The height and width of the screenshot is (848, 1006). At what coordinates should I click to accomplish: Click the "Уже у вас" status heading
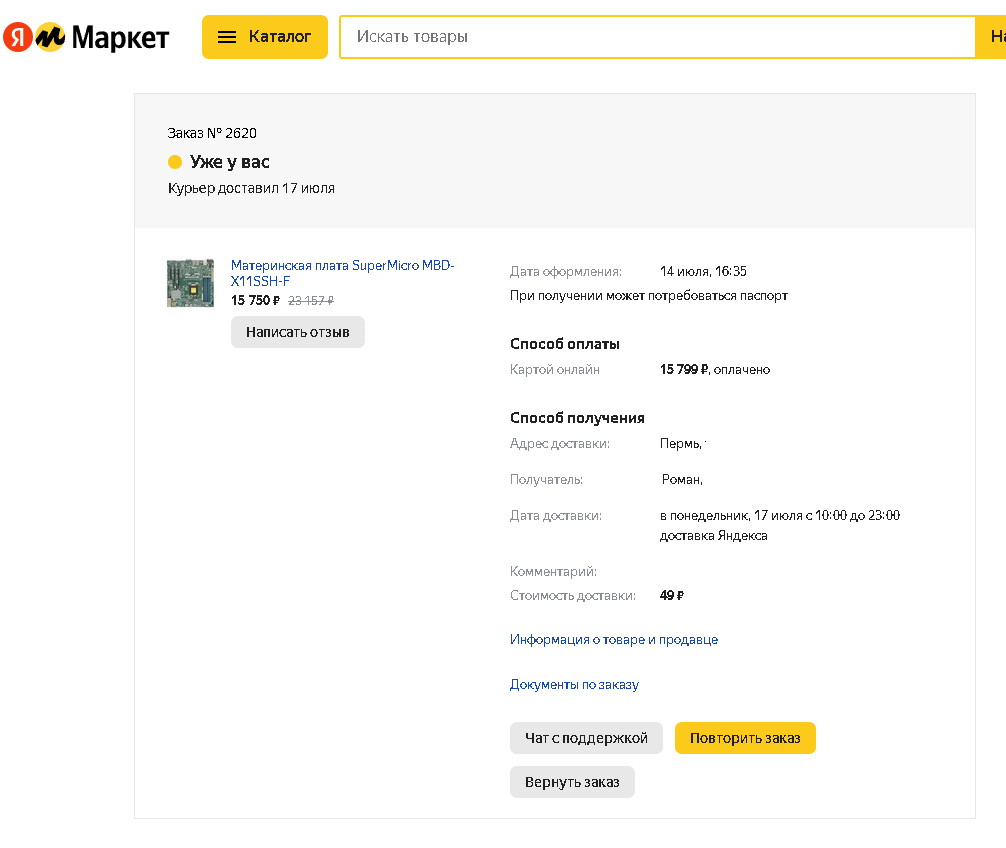click(229, 162)
